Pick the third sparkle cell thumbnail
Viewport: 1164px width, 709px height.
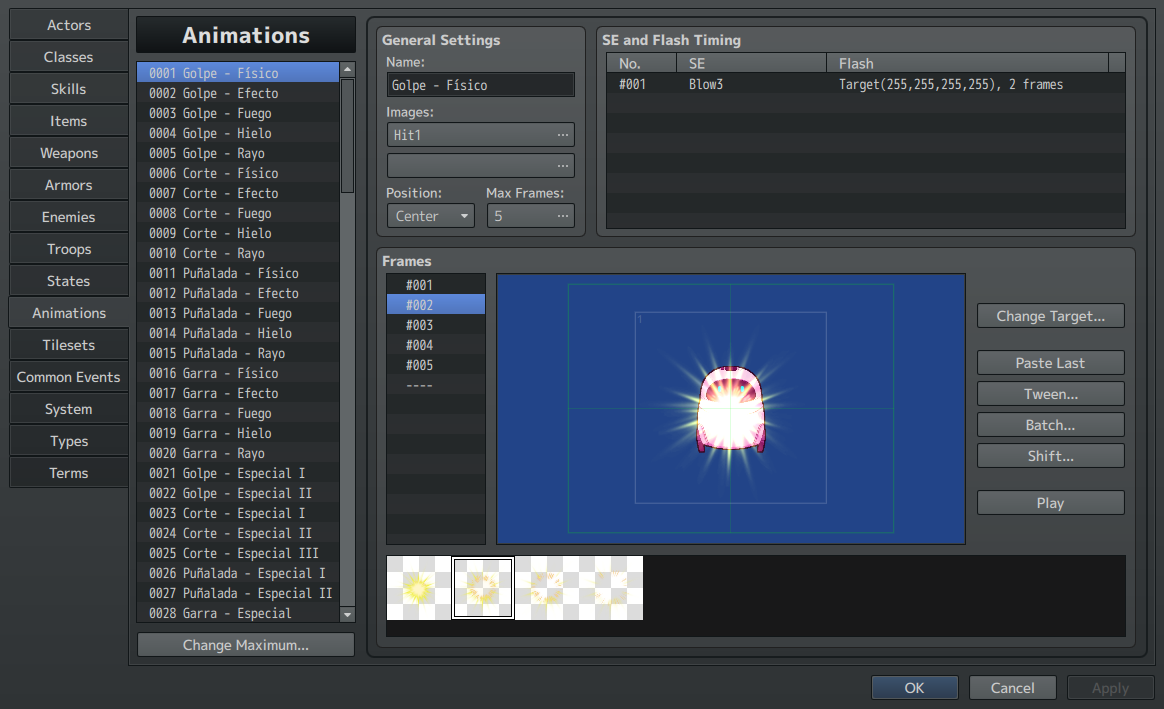pos(547,588)
